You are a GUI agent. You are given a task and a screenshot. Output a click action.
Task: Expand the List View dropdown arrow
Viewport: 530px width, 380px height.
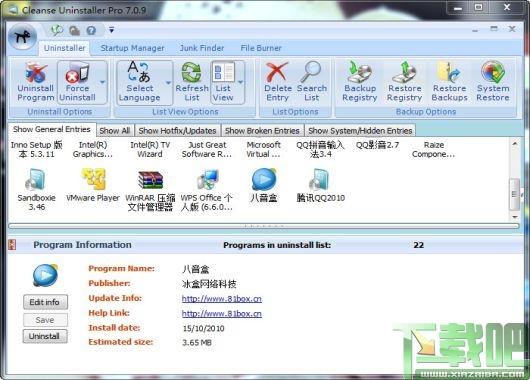[x=240, y=82]
